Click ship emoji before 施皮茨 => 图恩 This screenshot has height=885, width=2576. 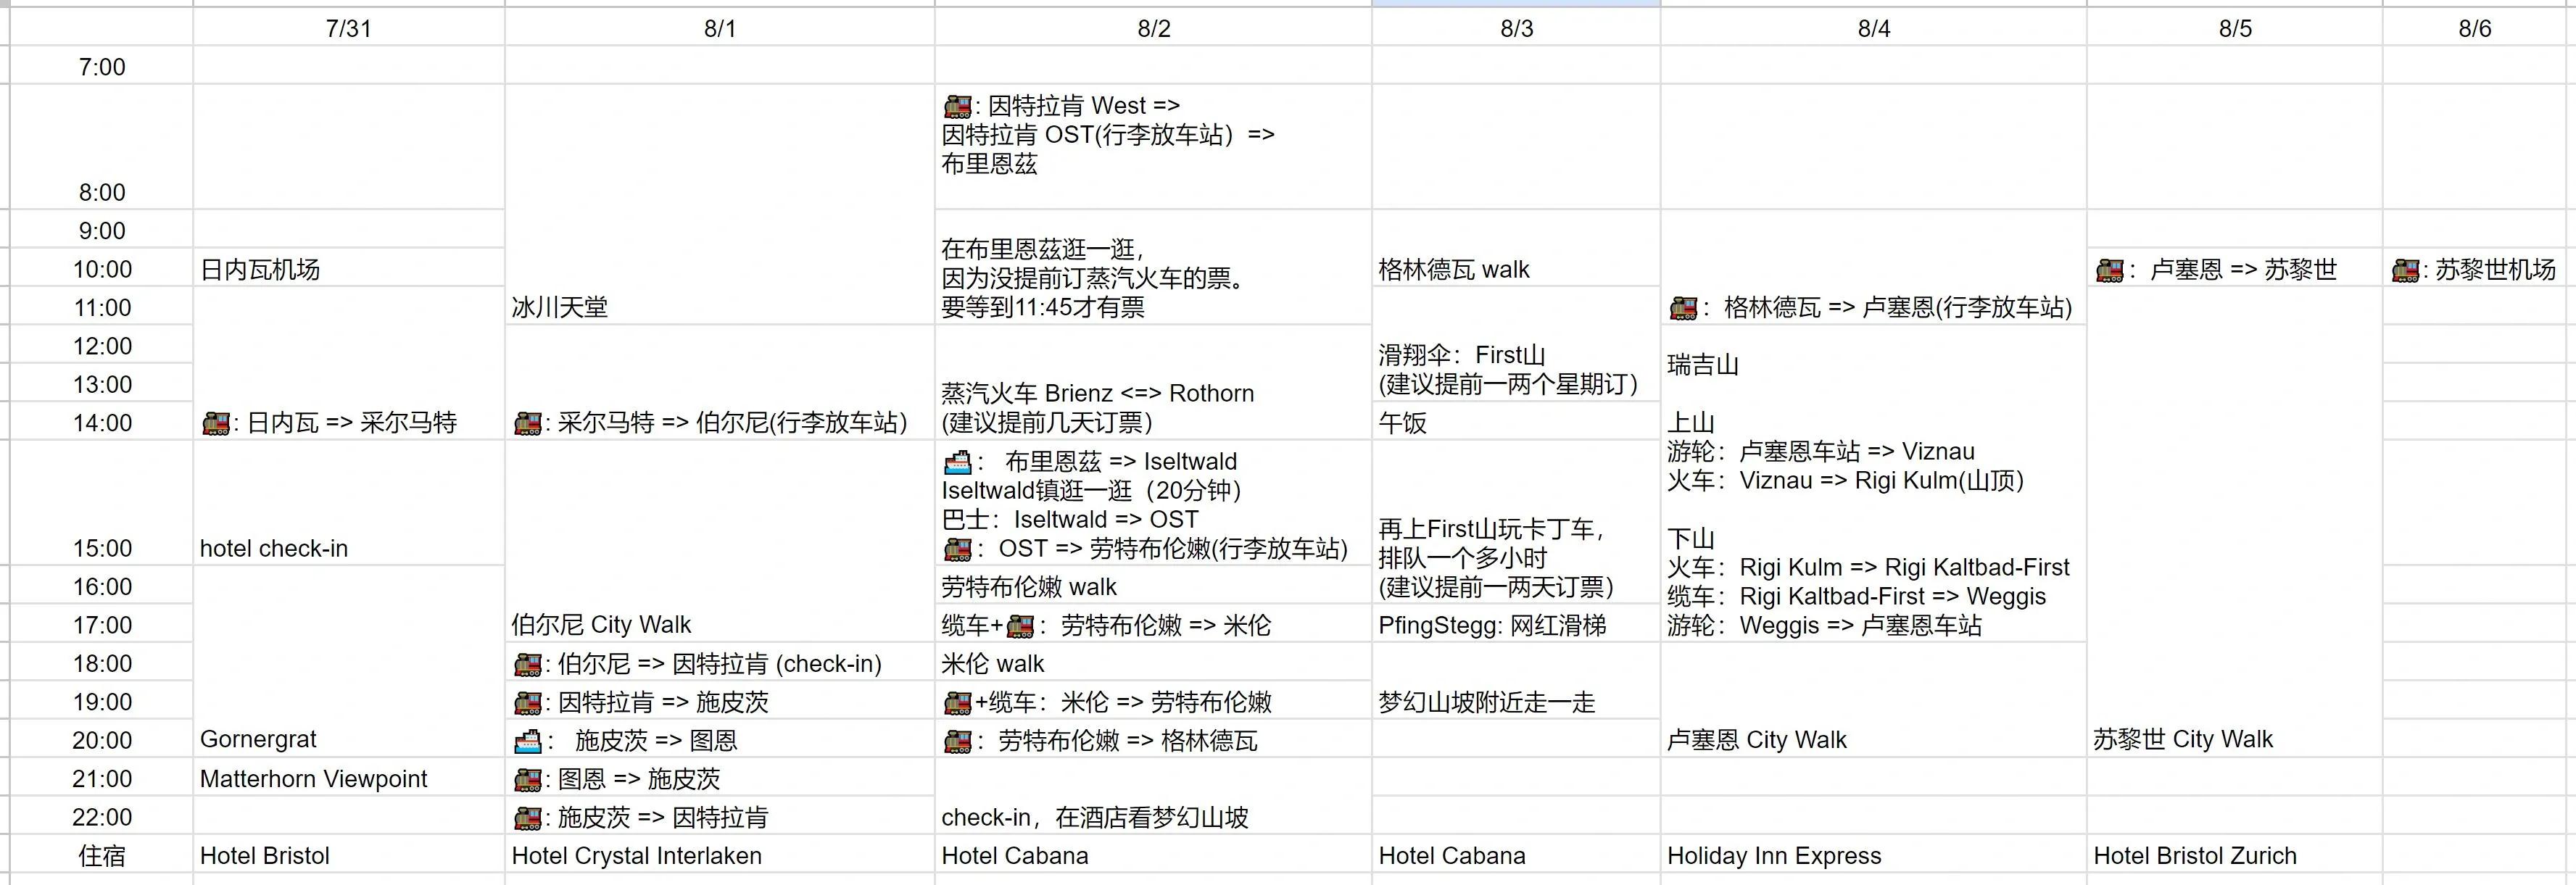pyautogui.click(x=527, y=742)
